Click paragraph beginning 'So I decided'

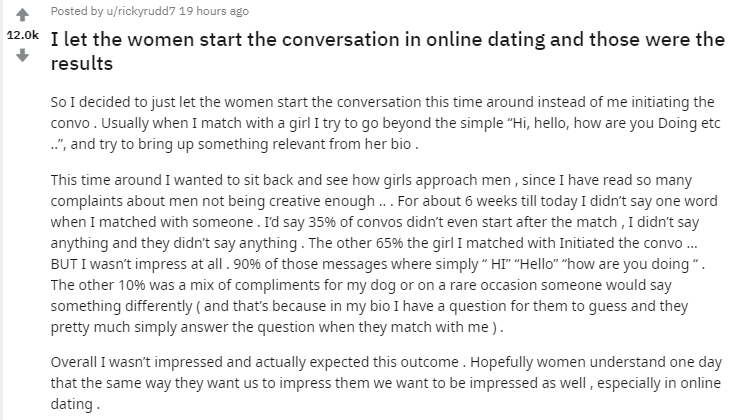[380, 122]
